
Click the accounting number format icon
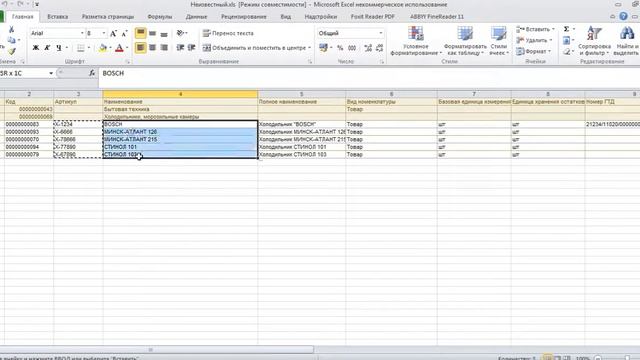click(x=323, y=48)
